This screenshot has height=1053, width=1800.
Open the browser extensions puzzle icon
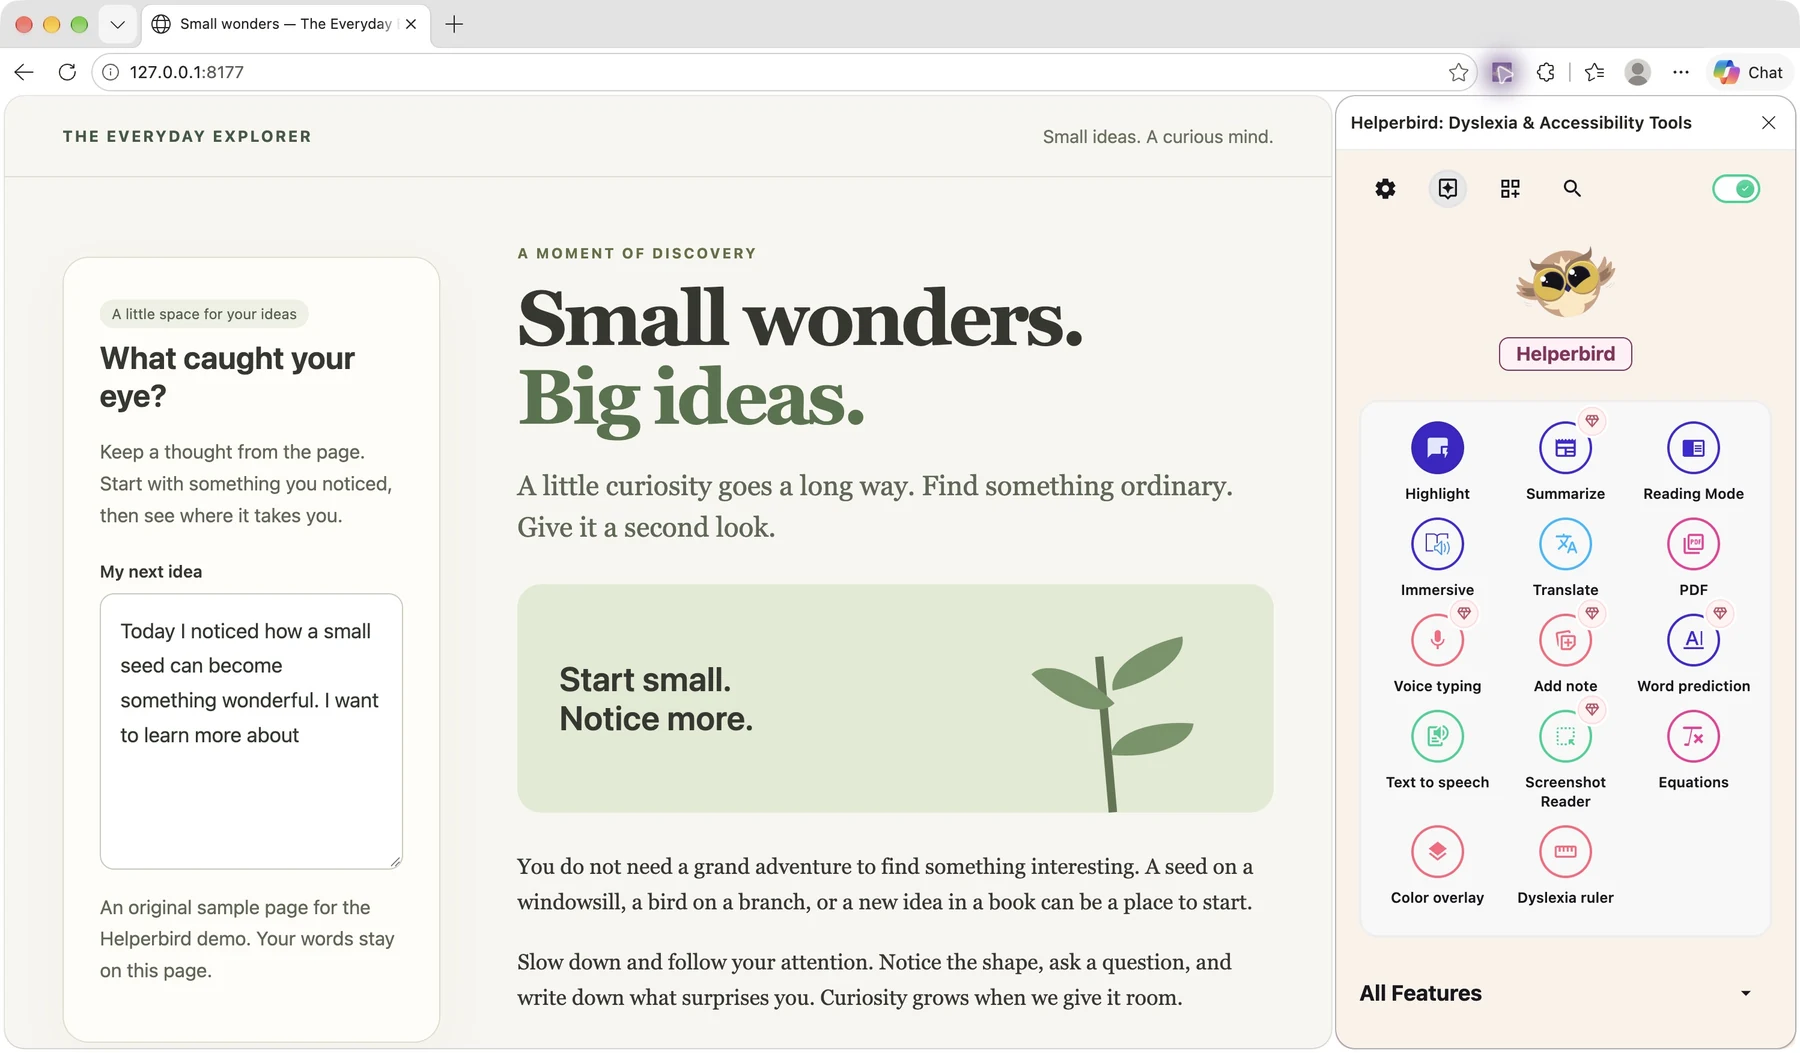[x=1546, y=72]
